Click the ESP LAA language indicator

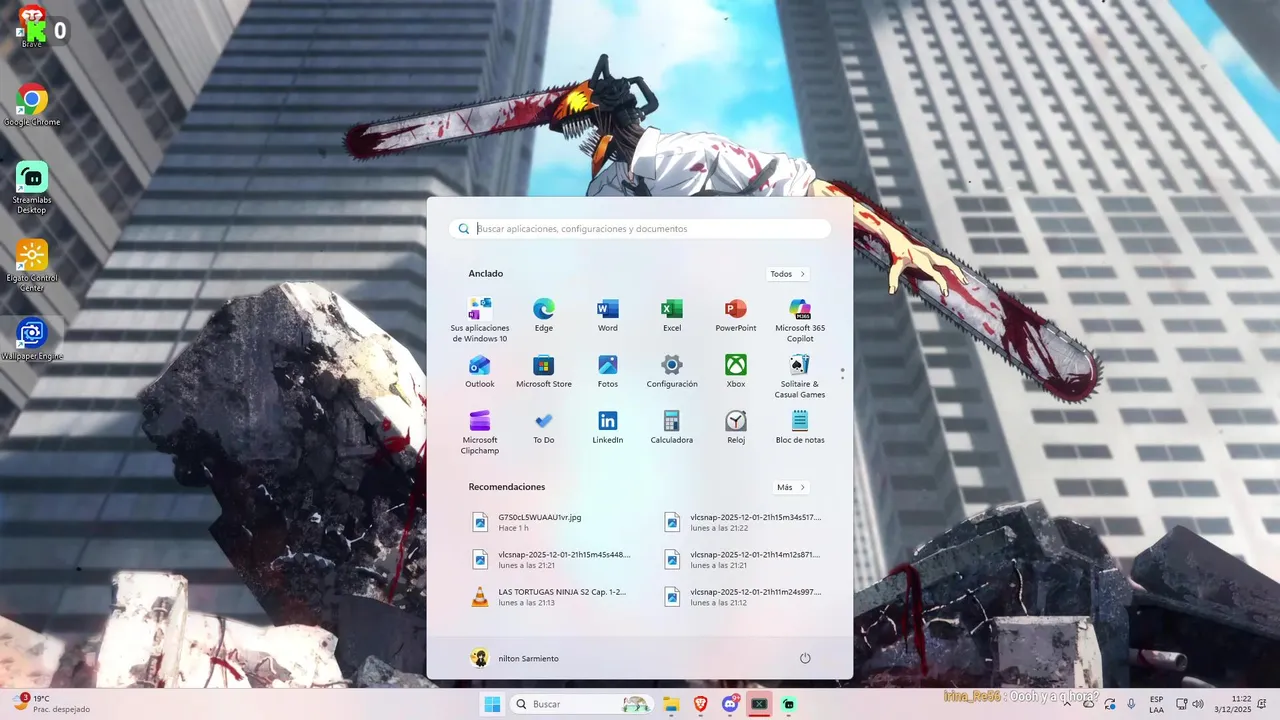tap(1156, 704)
